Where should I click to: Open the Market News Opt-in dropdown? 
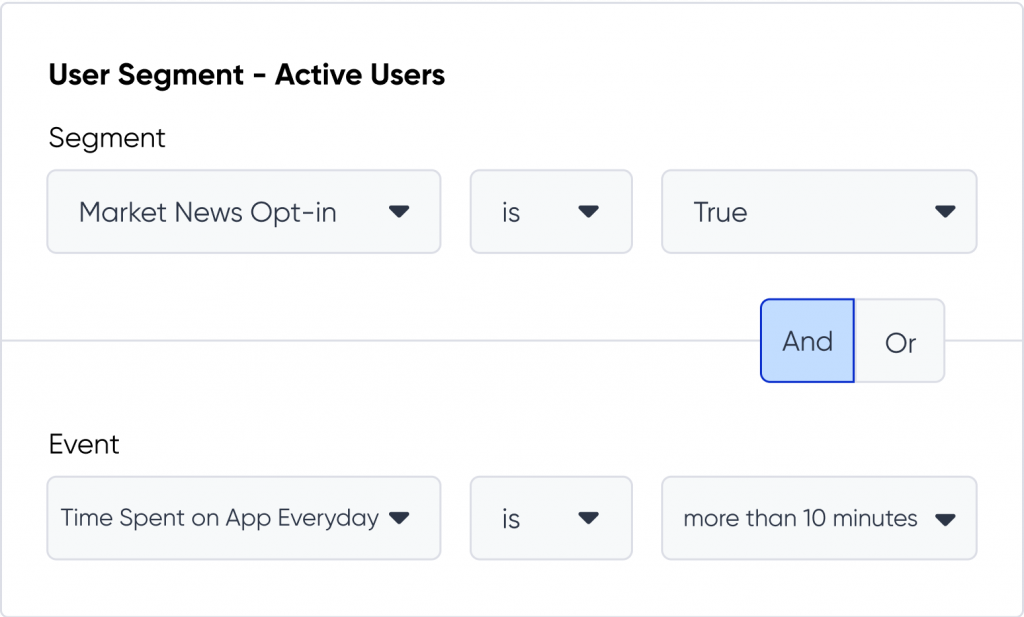[243, 212]
